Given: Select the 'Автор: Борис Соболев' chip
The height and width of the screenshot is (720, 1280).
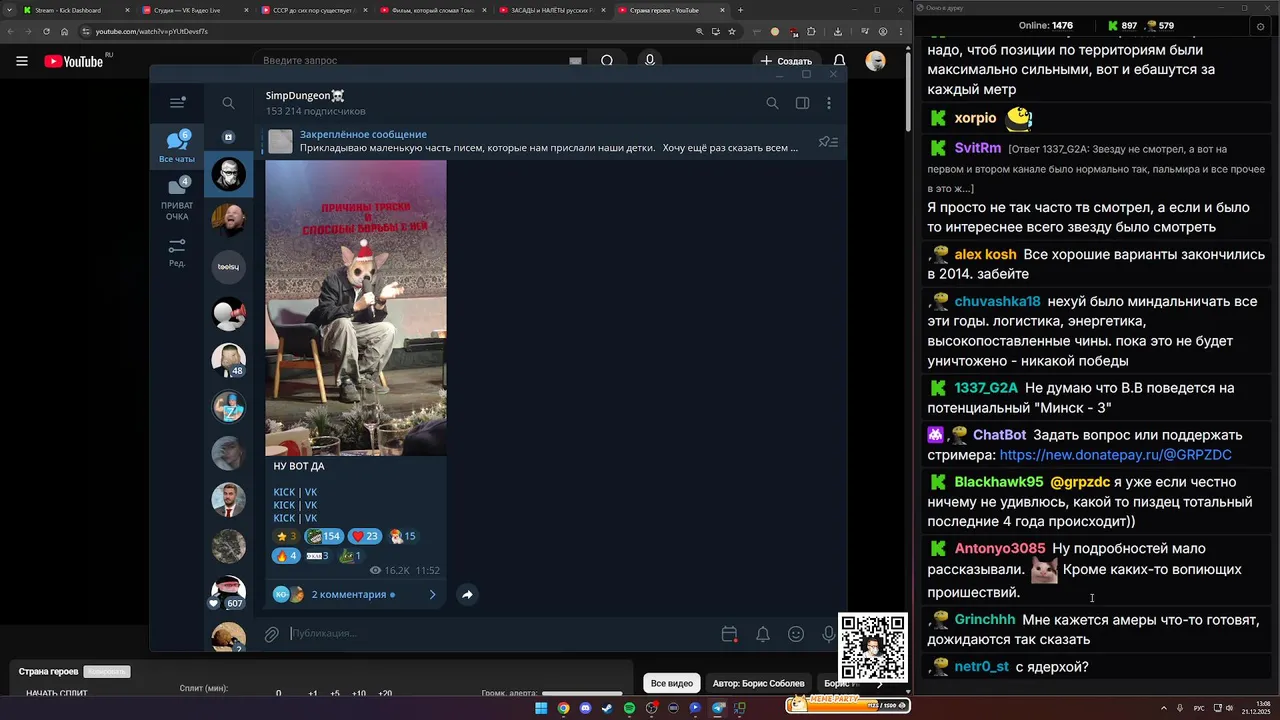Looking at the screenshot, I should (758, 683).
